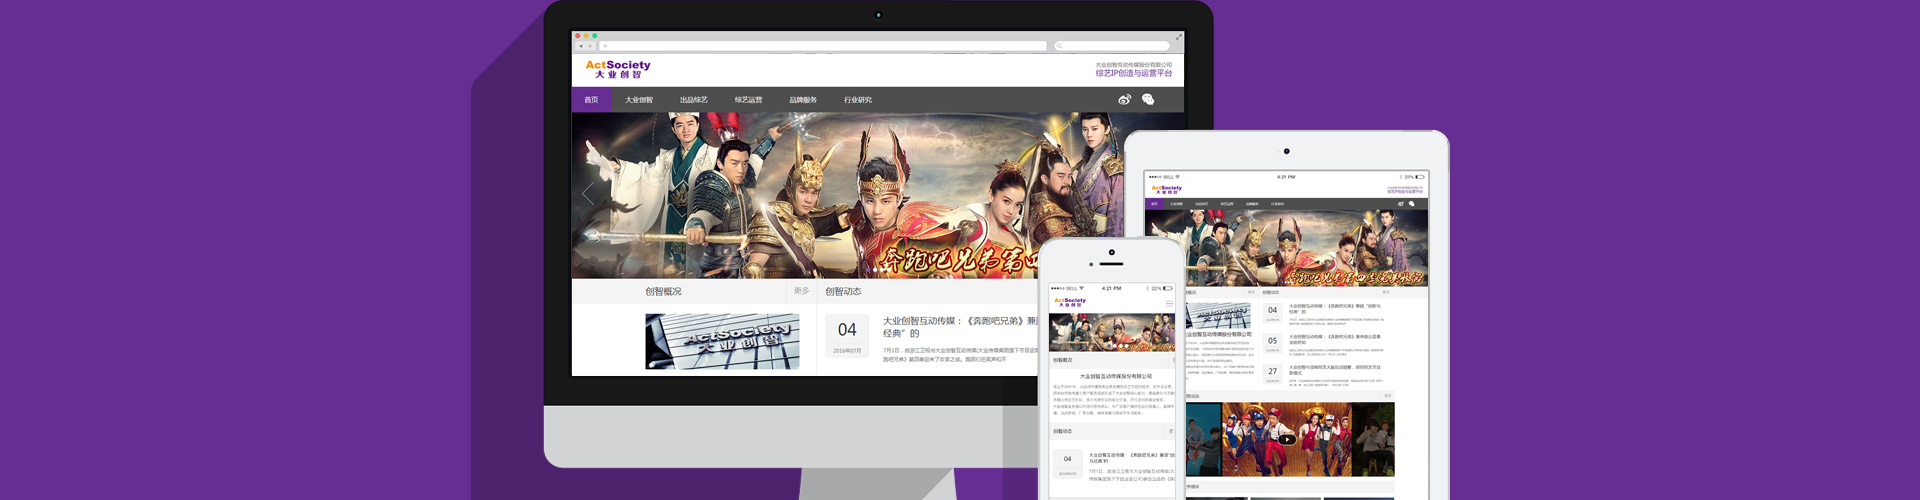Viewport: 1920px width, 500px height.
Task: Click the red close dot of iMac browser
Action: 578,36
